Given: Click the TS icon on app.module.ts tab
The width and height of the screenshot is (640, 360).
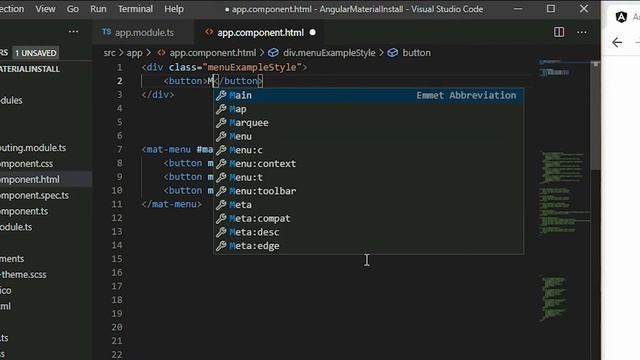Looking at the screenshot, I should point(107,32).
